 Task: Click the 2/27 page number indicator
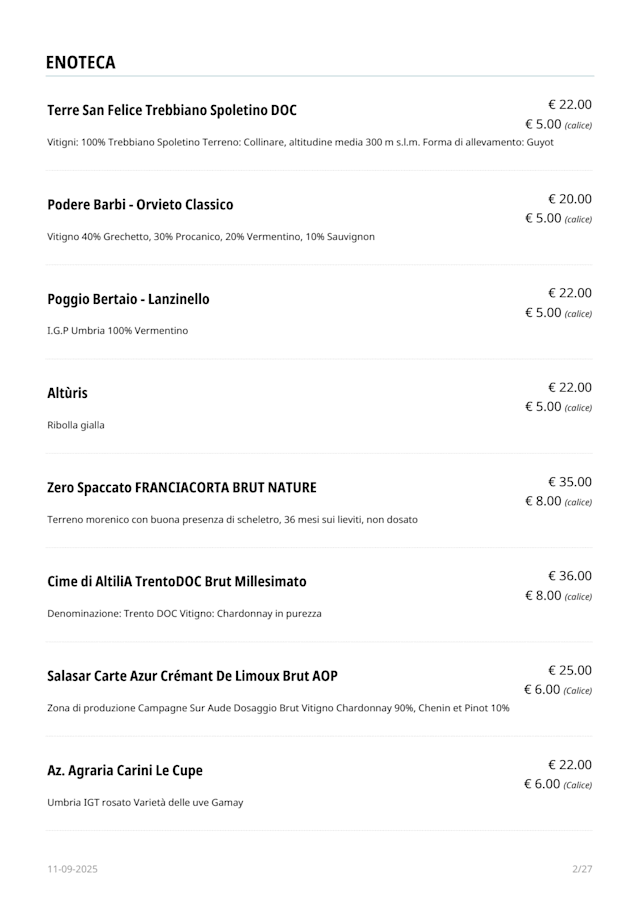click(x=582, y=869)
